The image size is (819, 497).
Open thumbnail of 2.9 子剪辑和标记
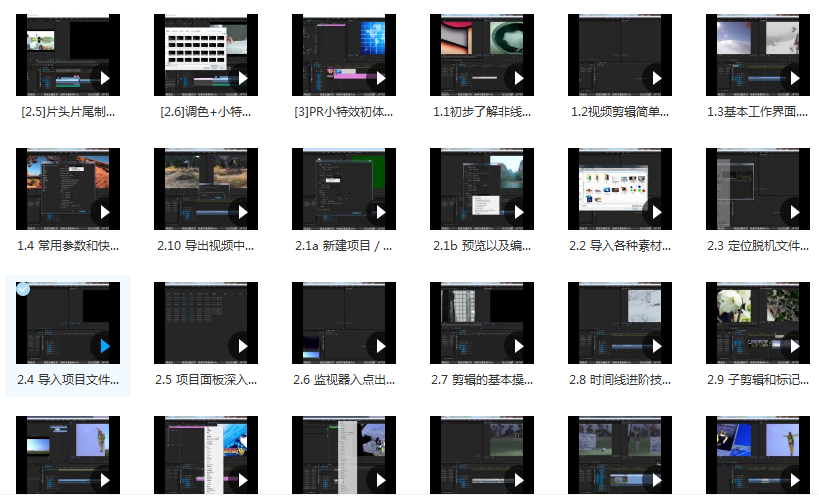click(757, 323)
